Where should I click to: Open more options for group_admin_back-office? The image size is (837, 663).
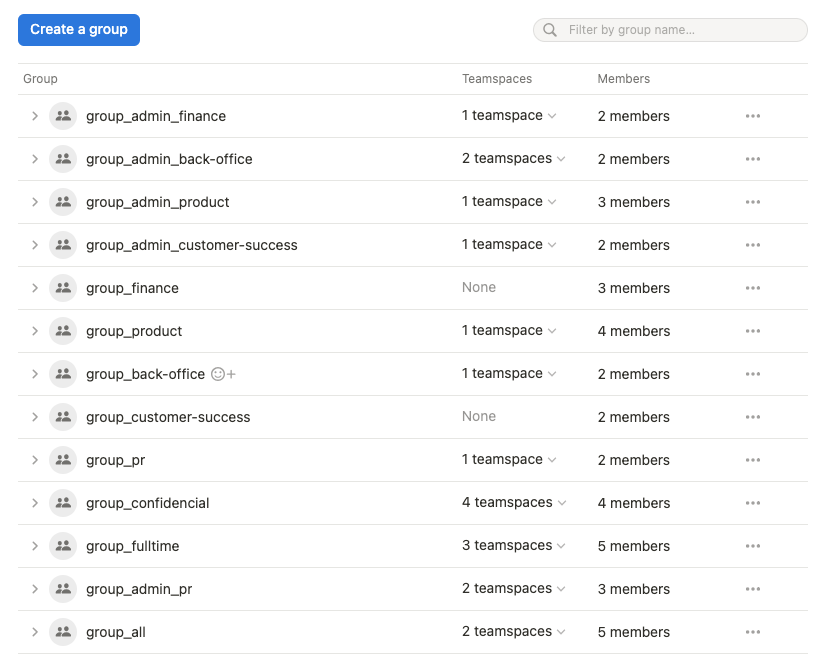point(753,159)
